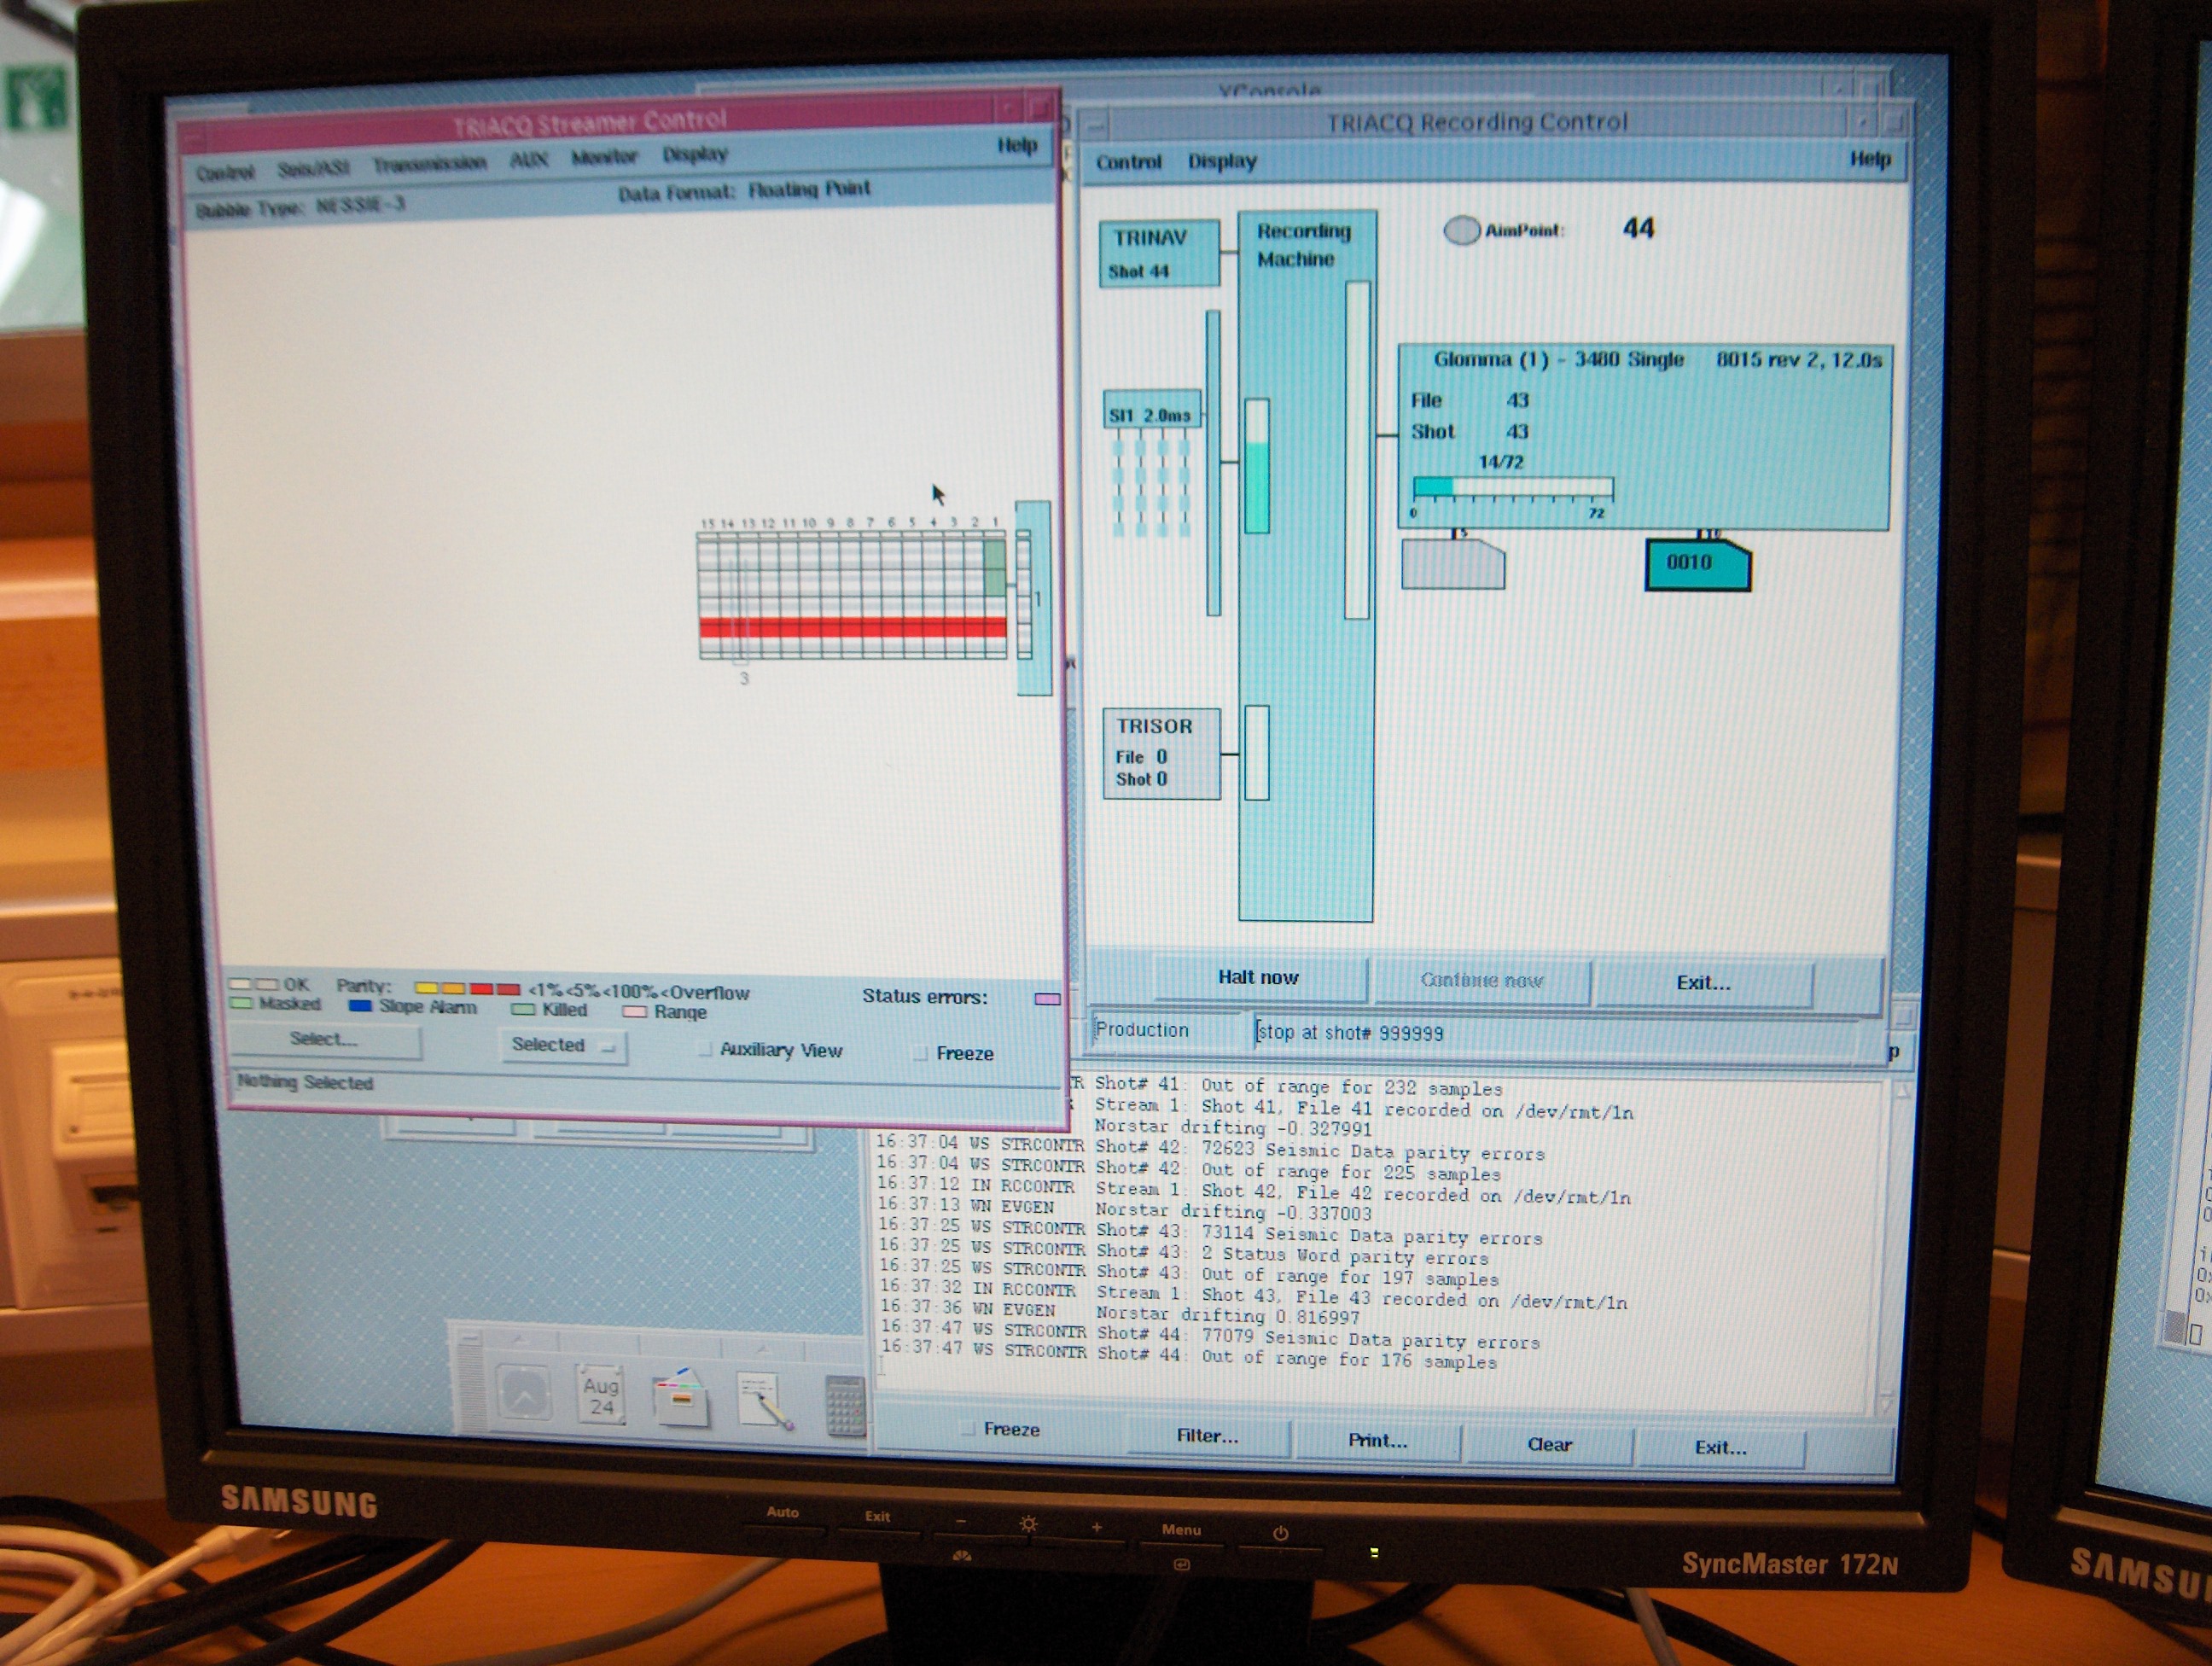
Task: Open Display menu in Recording Control
Action: [x=1221, y=161]
